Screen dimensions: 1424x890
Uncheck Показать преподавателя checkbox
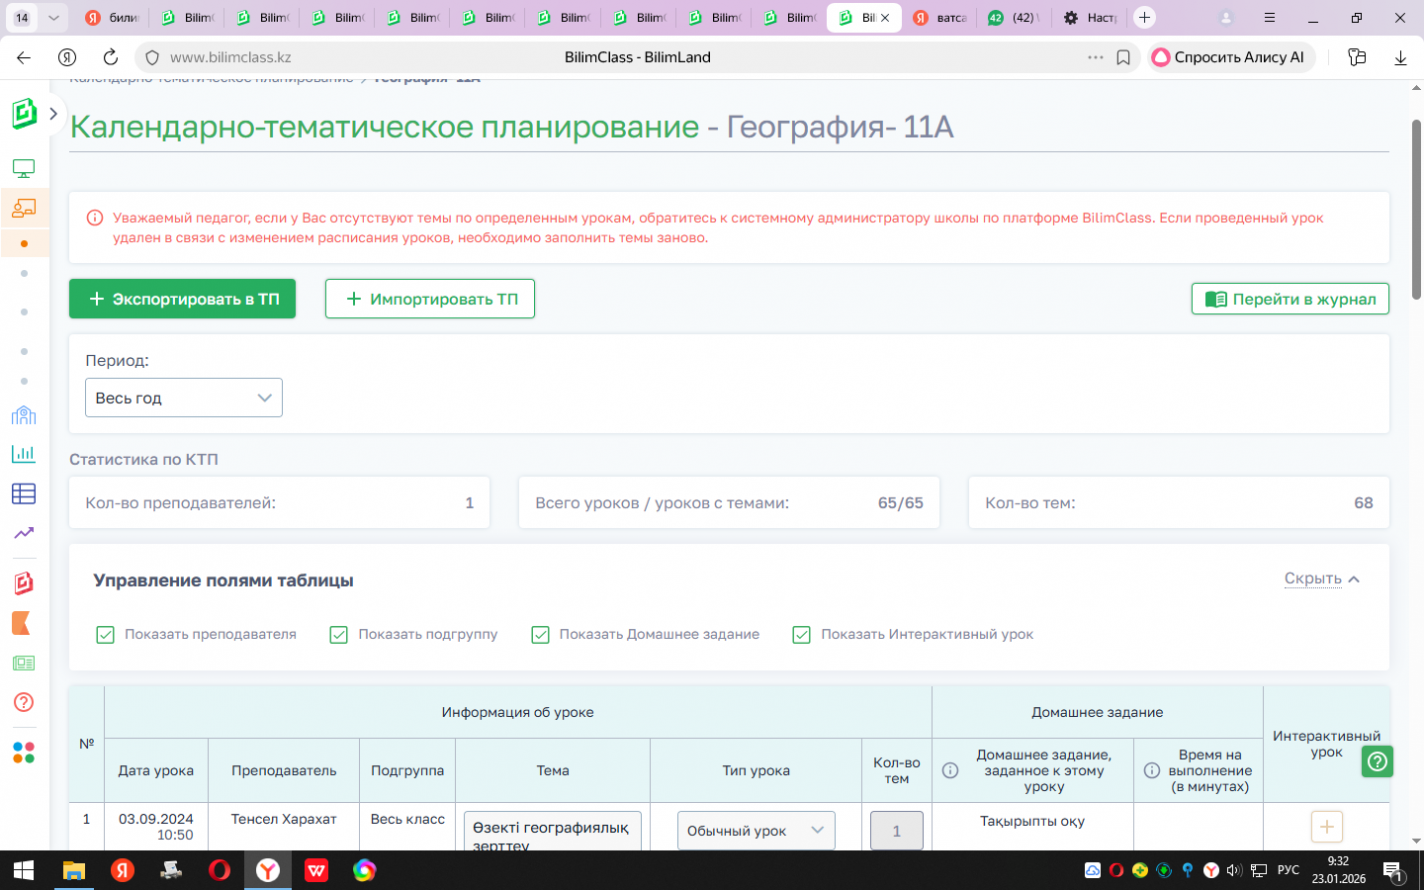[105, 635]
